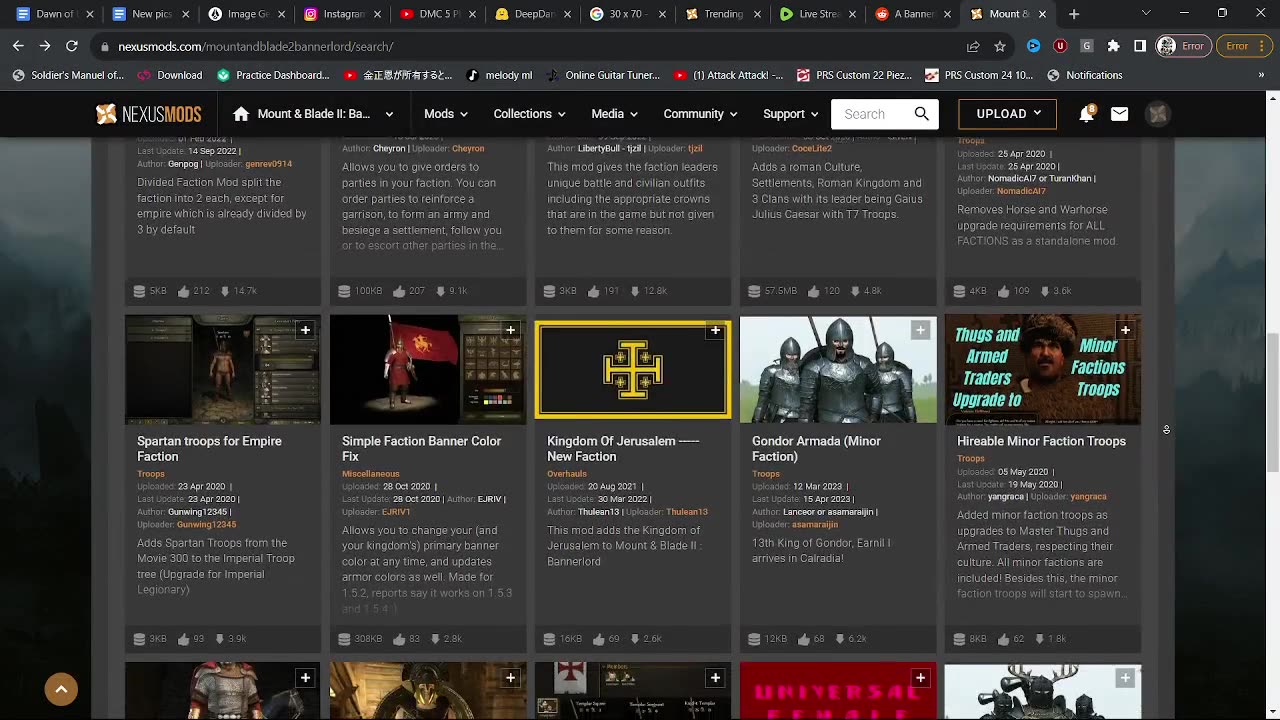Screen dimensions: 1280x720
Task: Open the user avatar menu
Action: (x=1158, y=114)
